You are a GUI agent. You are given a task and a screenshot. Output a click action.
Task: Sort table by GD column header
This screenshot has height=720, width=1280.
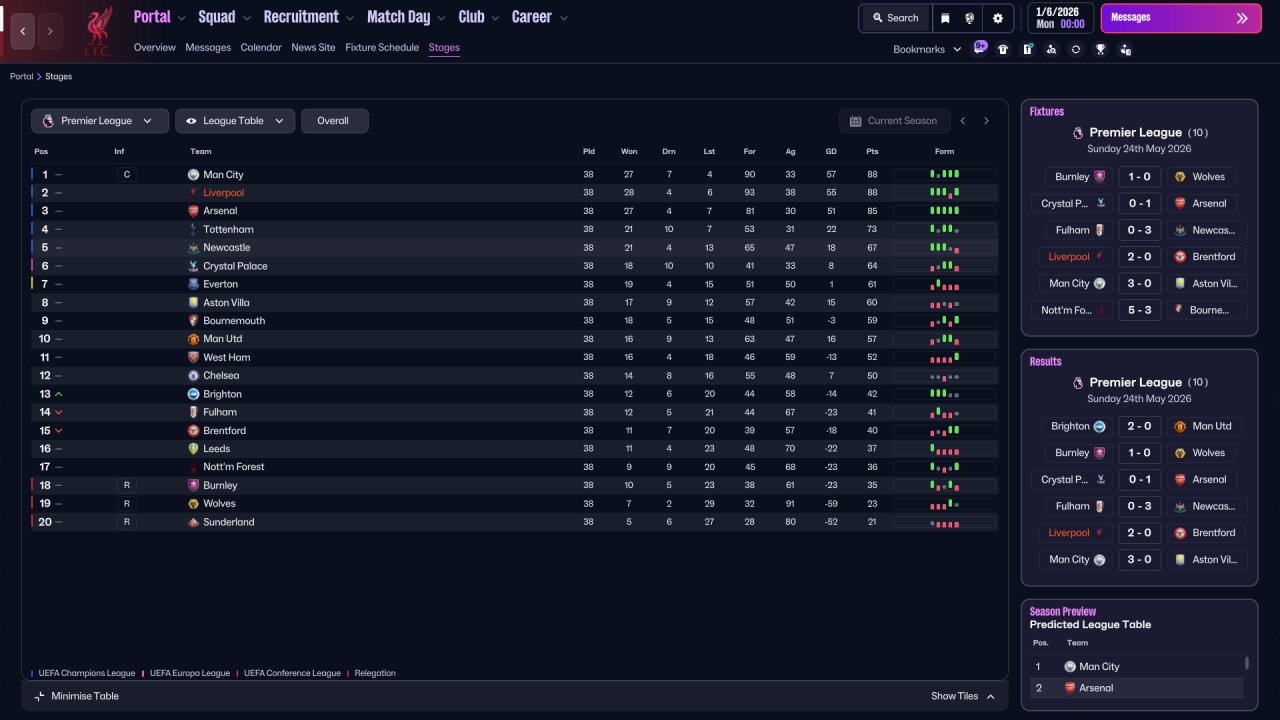(831, 152)
